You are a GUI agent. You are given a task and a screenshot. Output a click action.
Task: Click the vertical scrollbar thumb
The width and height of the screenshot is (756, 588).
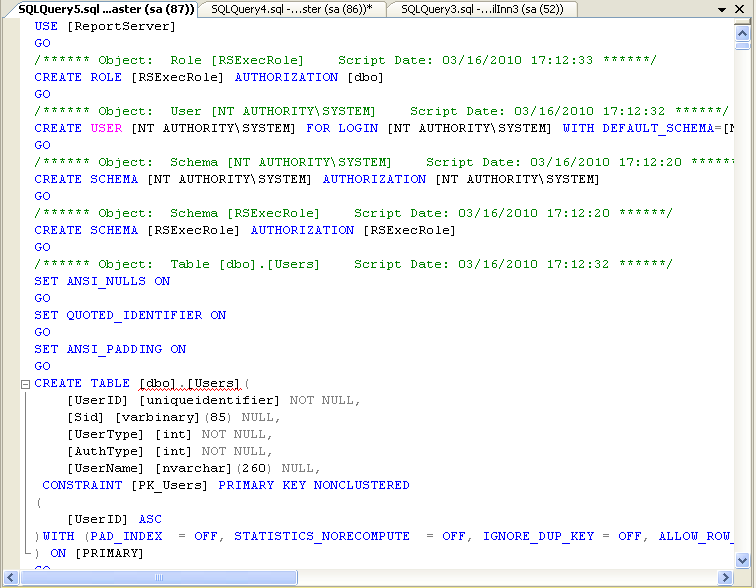[742, 46]
